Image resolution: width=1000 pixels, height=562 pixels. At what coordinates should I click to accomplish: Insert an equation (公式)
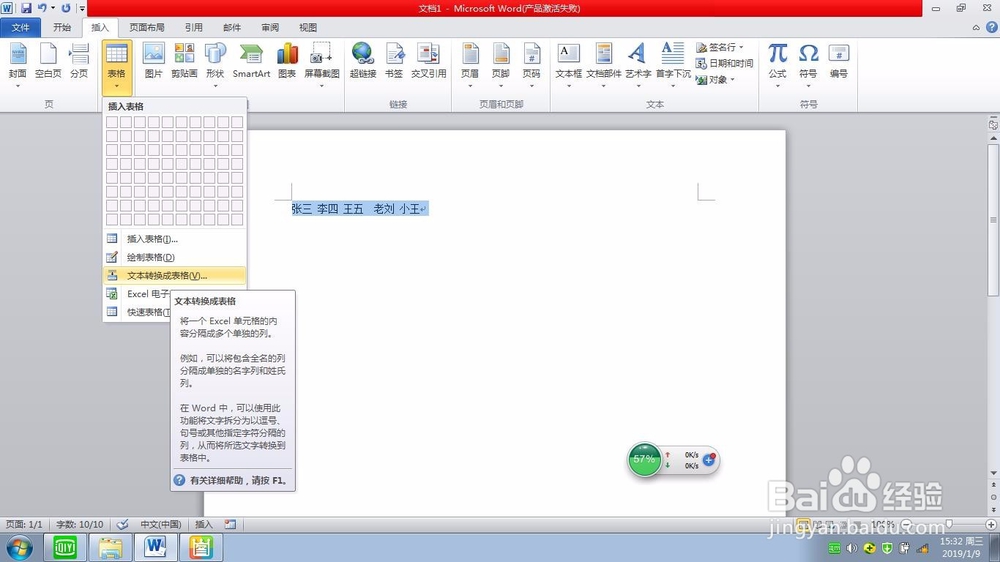click(777, 64)
